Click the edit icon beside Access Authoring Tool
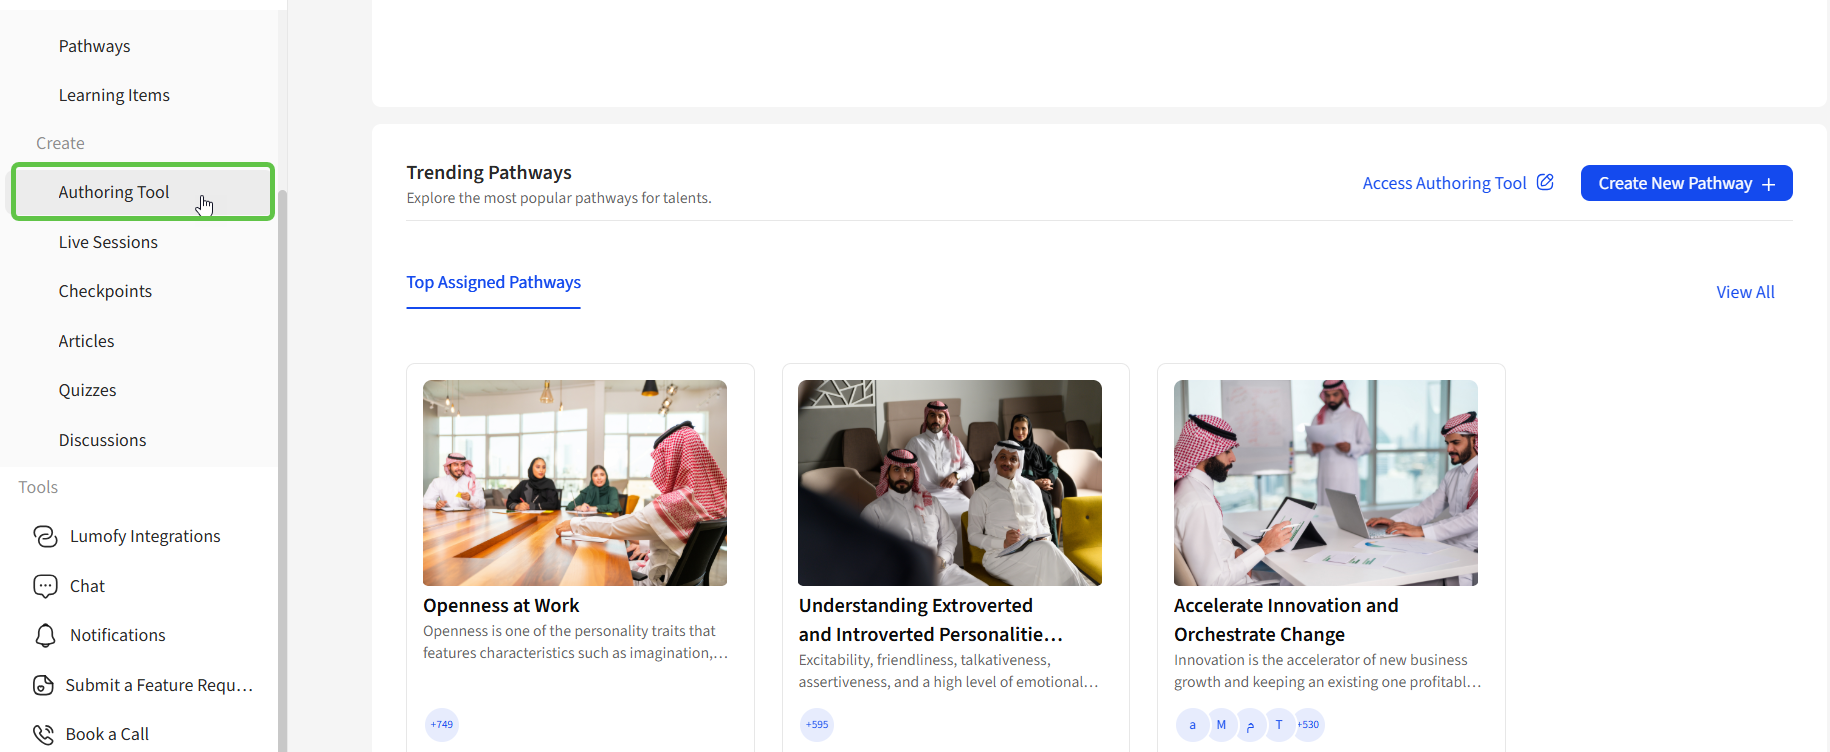The width and height of the screenshot is (1830, 752). 1545,182
